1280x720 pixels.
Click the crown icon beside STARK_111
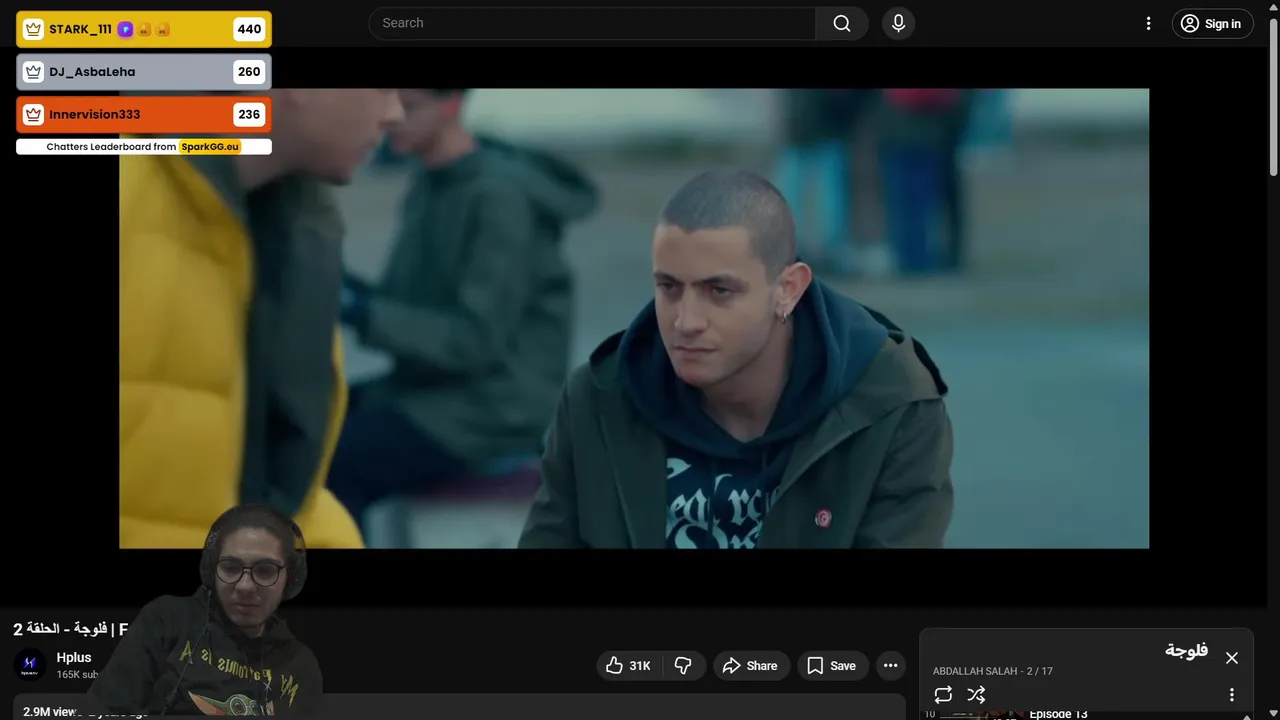pyautogui.click(x=34, y=29)
